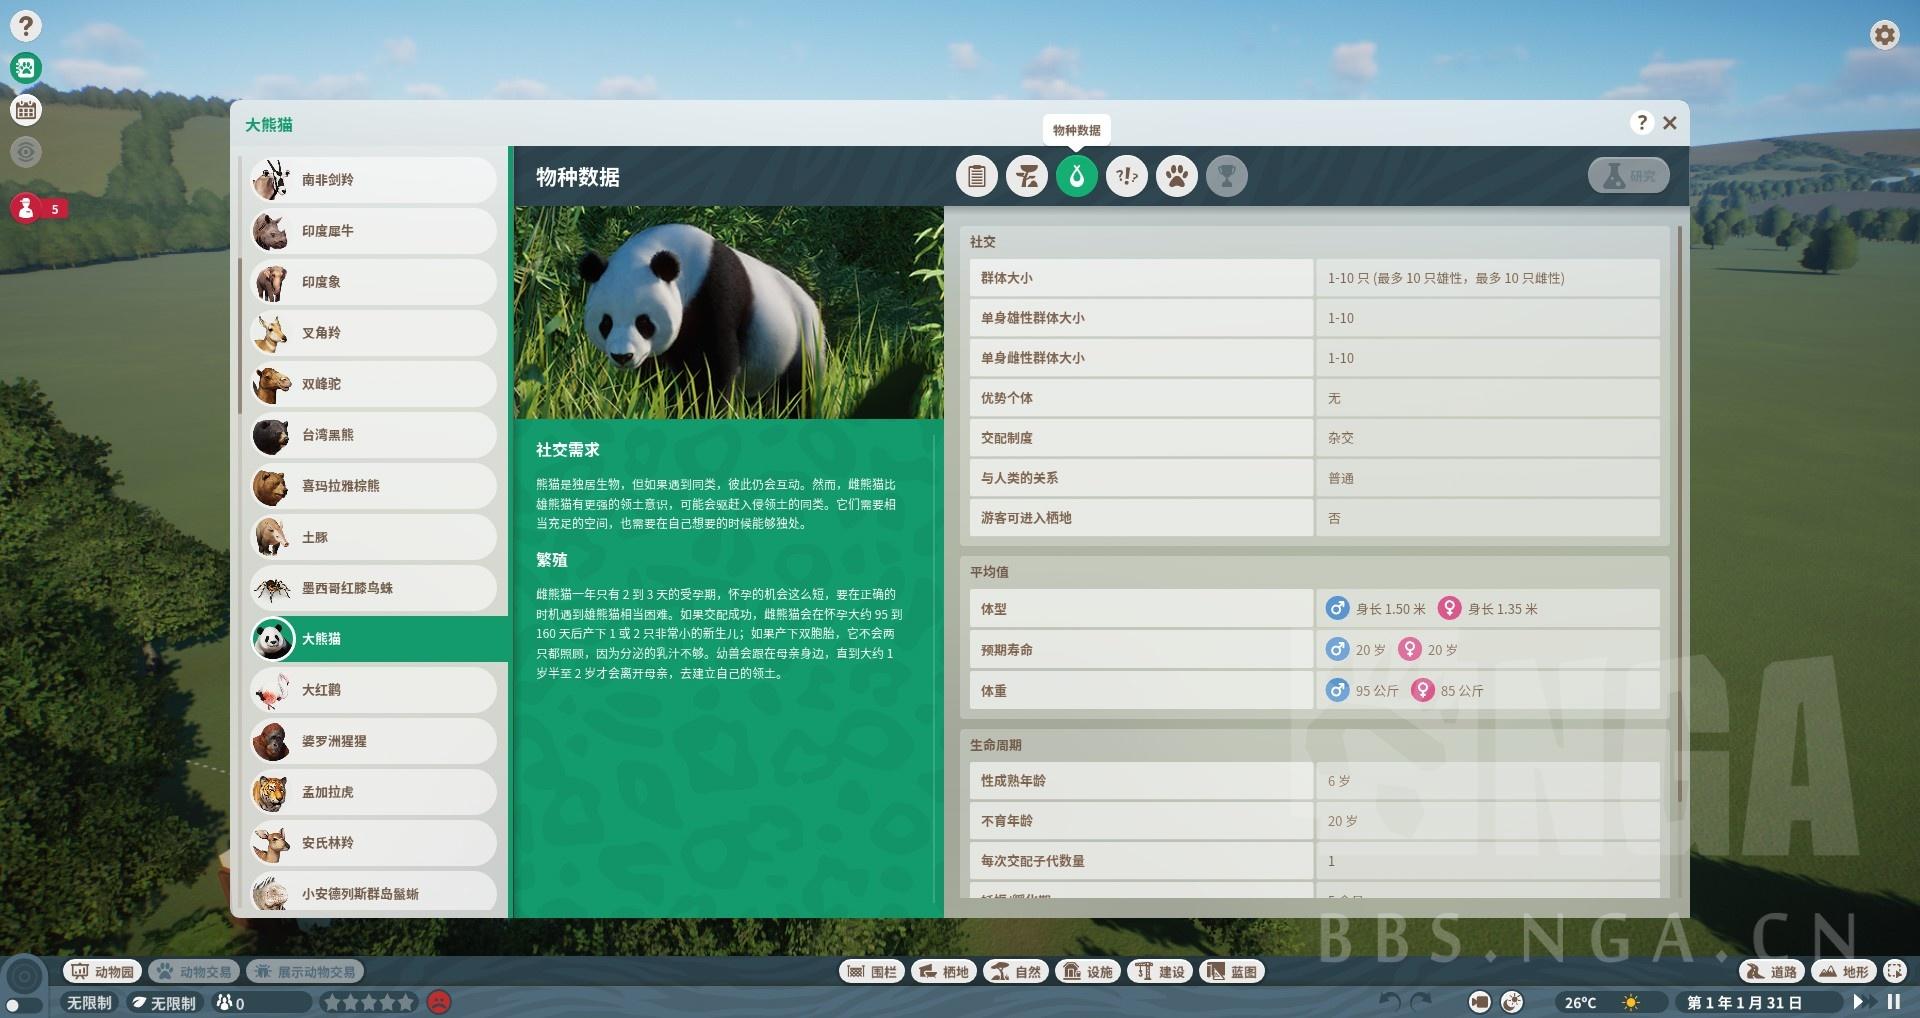Select 喜马拉雅棕熊 in the animal list

coord(373,486)
